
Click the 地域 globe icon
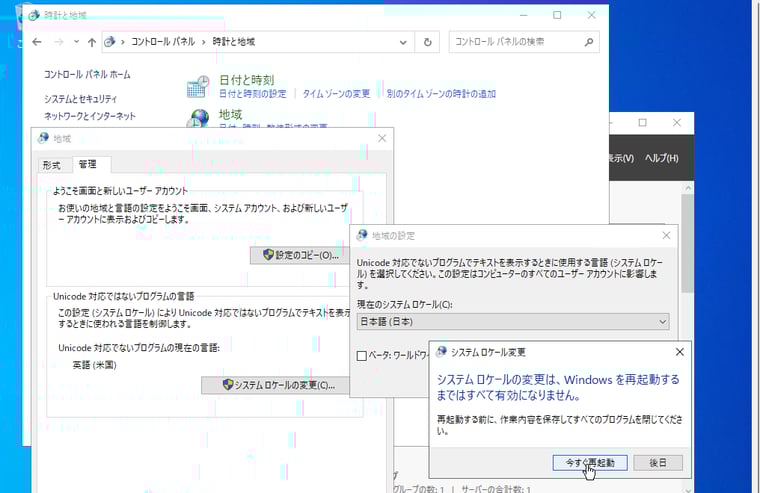199,118
